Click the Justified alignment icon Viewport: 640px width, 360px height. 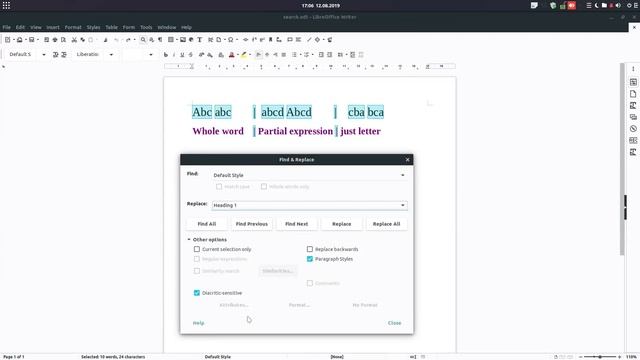pos(284,54)
